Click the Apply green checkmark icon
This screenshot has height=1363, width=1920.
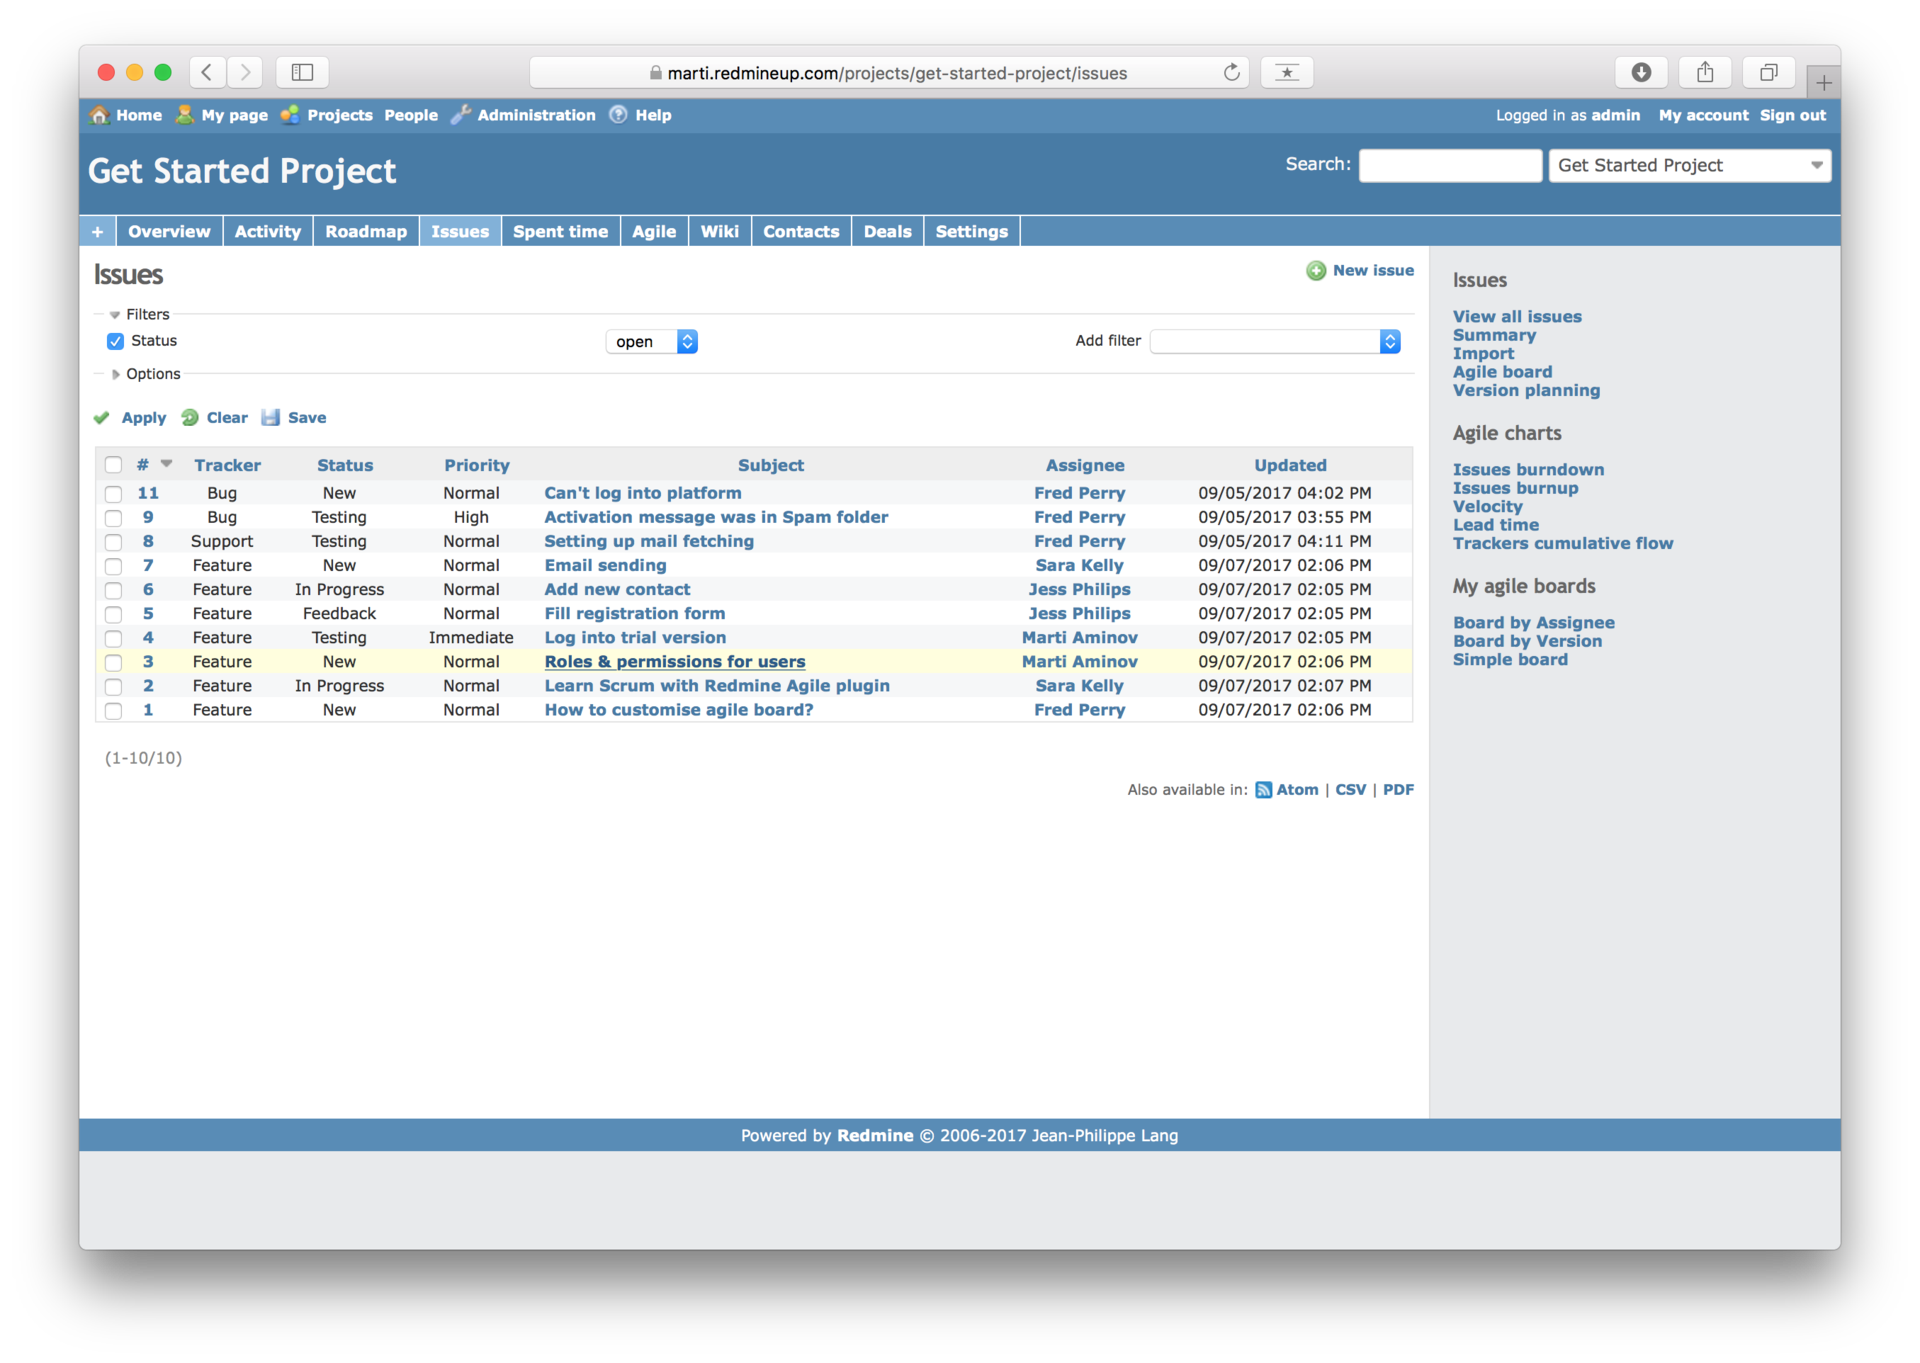(101, 418)
